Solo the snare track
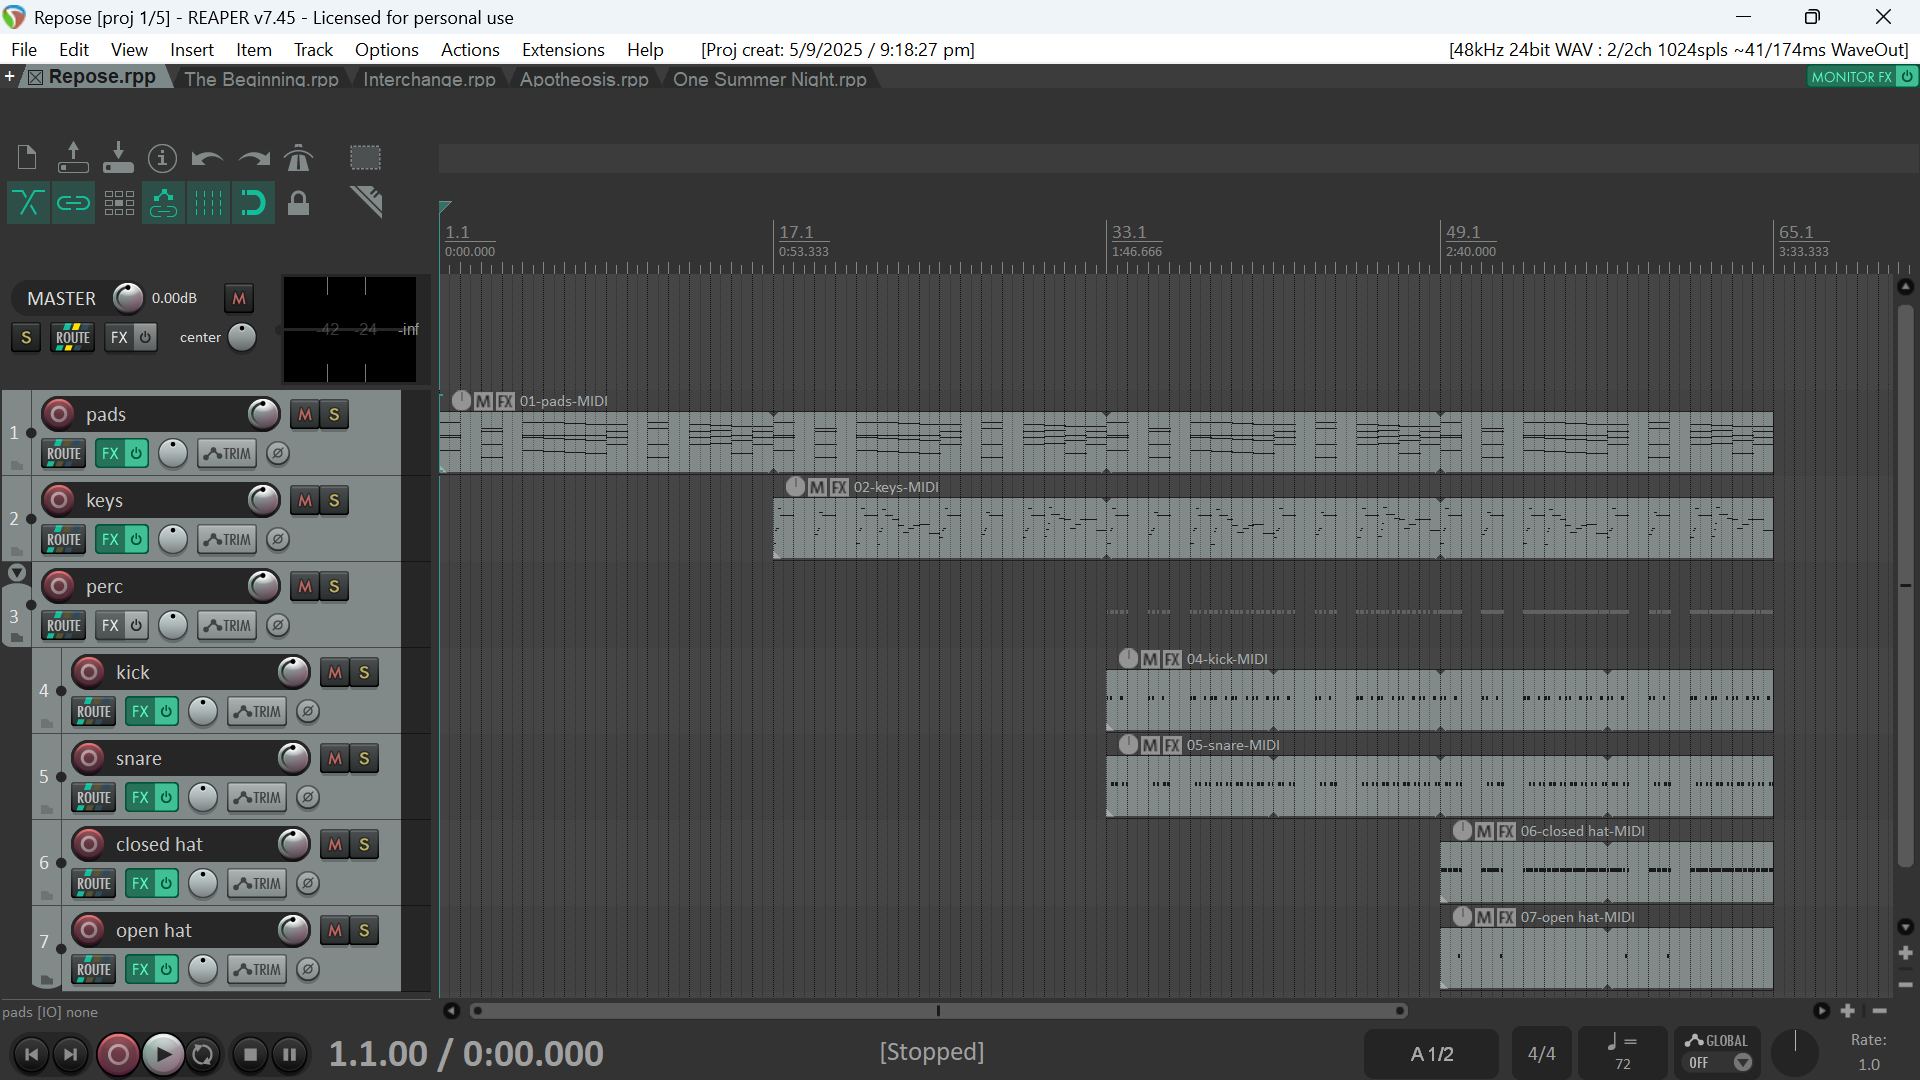1920x1080 pixels. coord(364,759)
